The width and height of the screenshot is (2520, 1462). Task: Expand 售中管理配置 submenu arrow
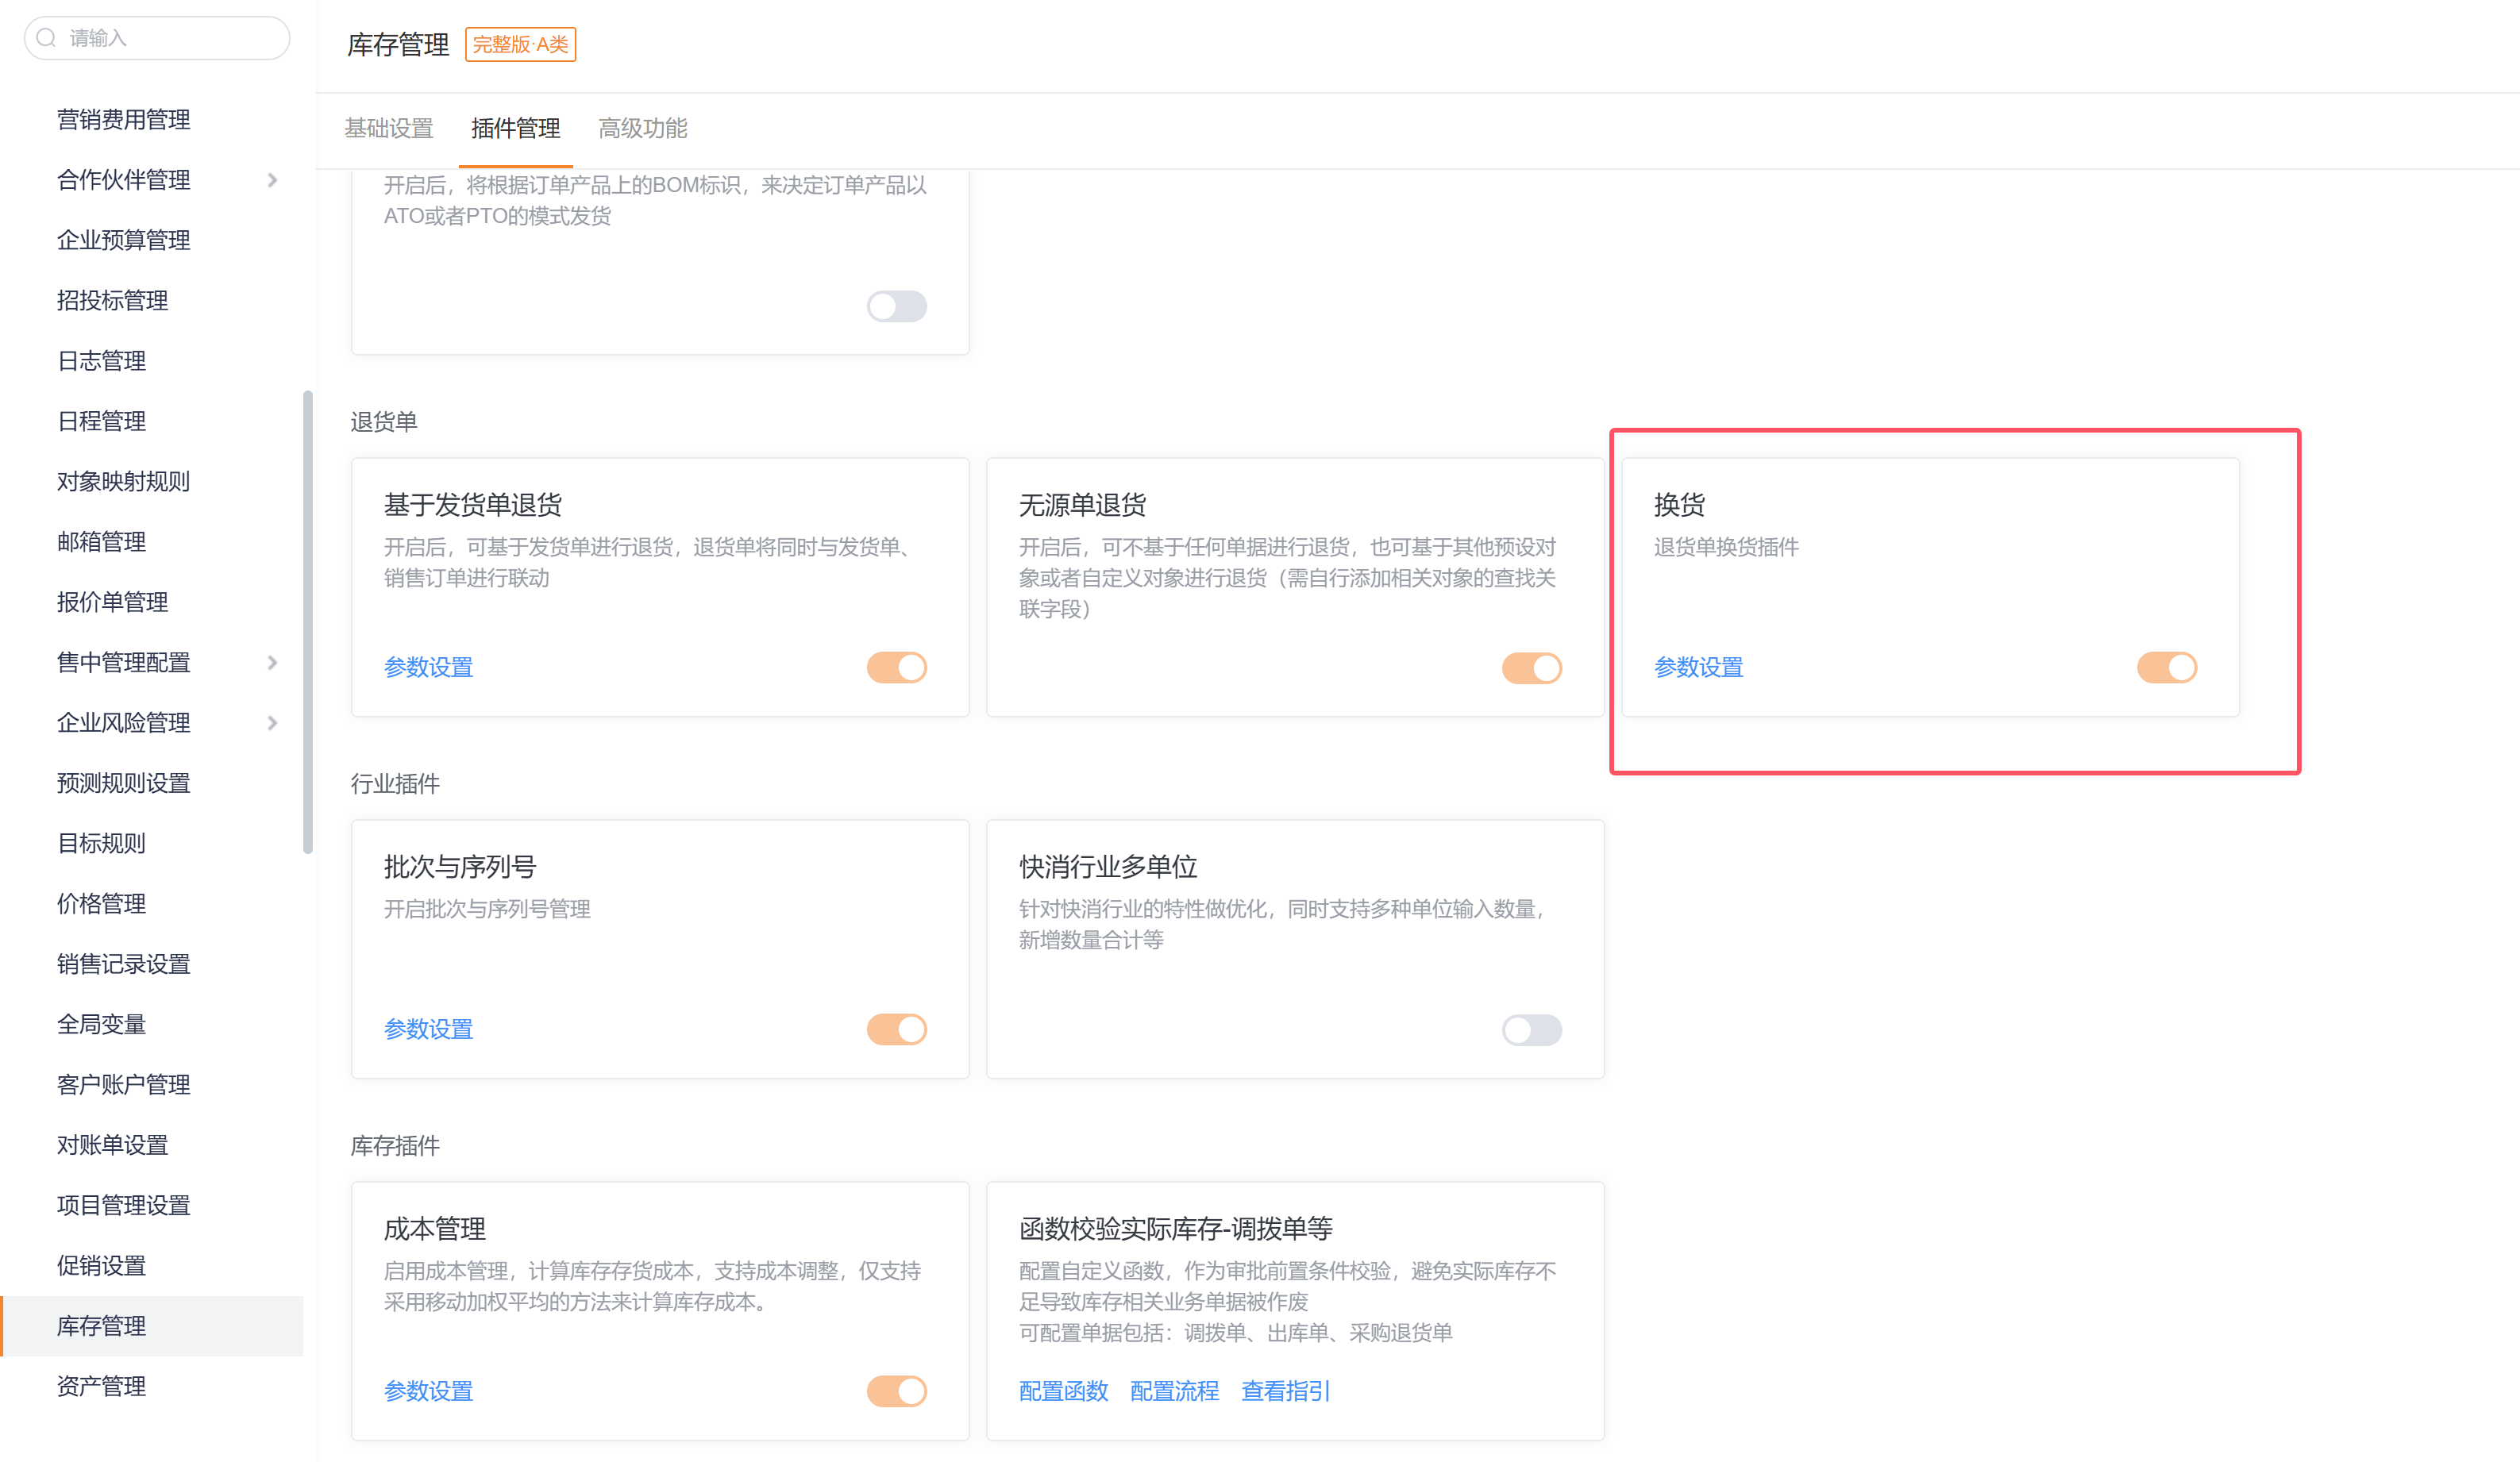point(272,662)
